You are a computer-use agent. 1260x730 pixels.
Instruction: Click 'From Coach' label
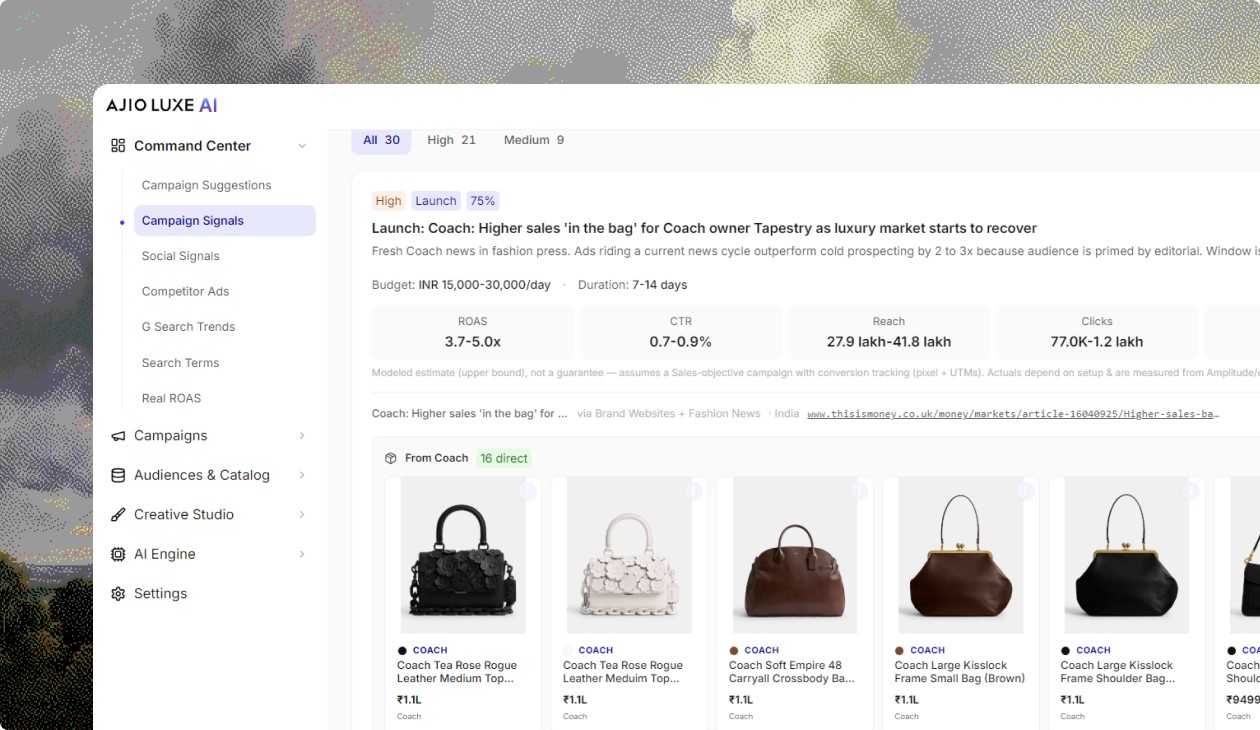pyautogui.click(x=436, y=458)
